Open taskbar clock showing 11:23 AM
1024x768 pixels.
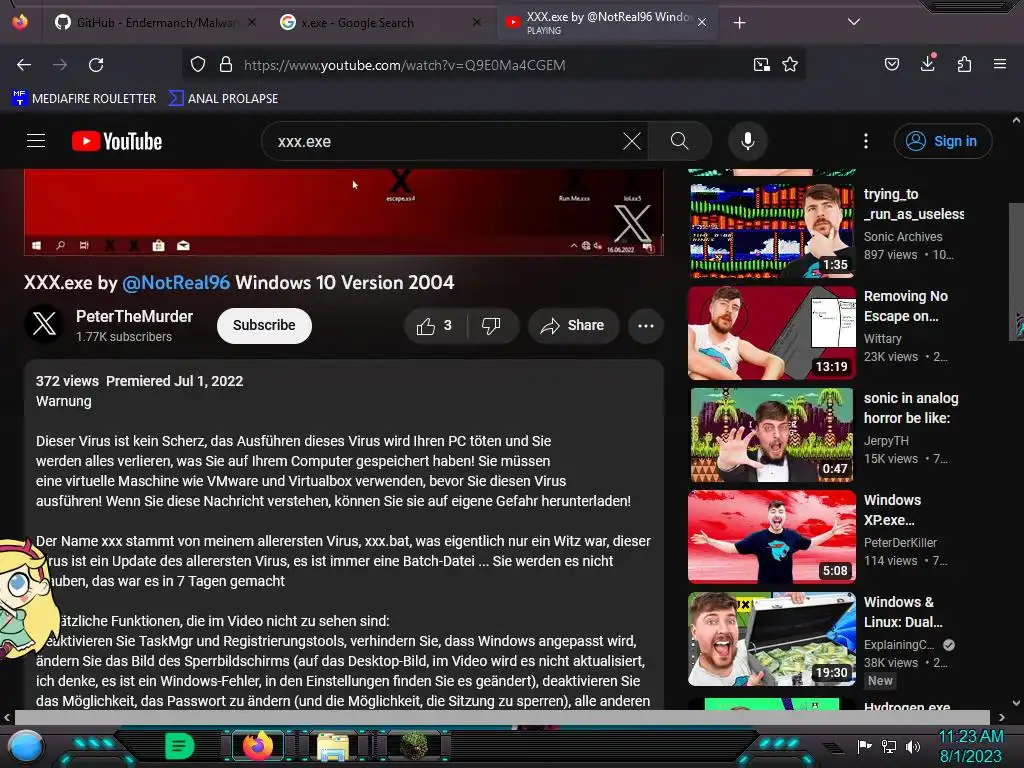tap(970, 746)
